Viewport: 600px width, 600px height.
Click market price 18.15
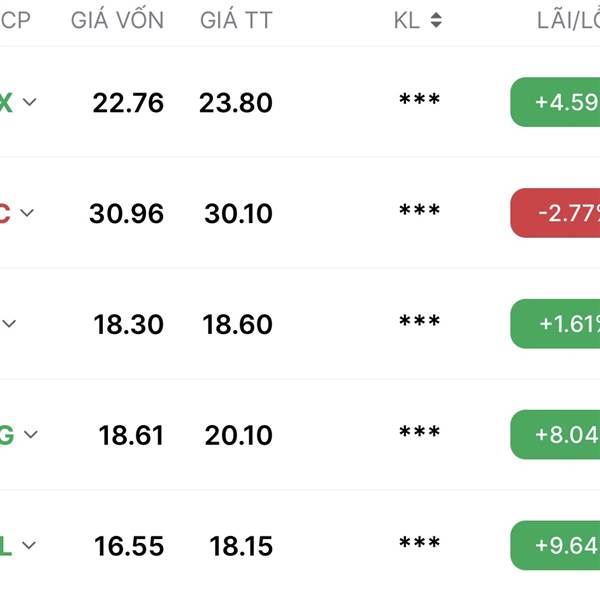click(241, 546)
